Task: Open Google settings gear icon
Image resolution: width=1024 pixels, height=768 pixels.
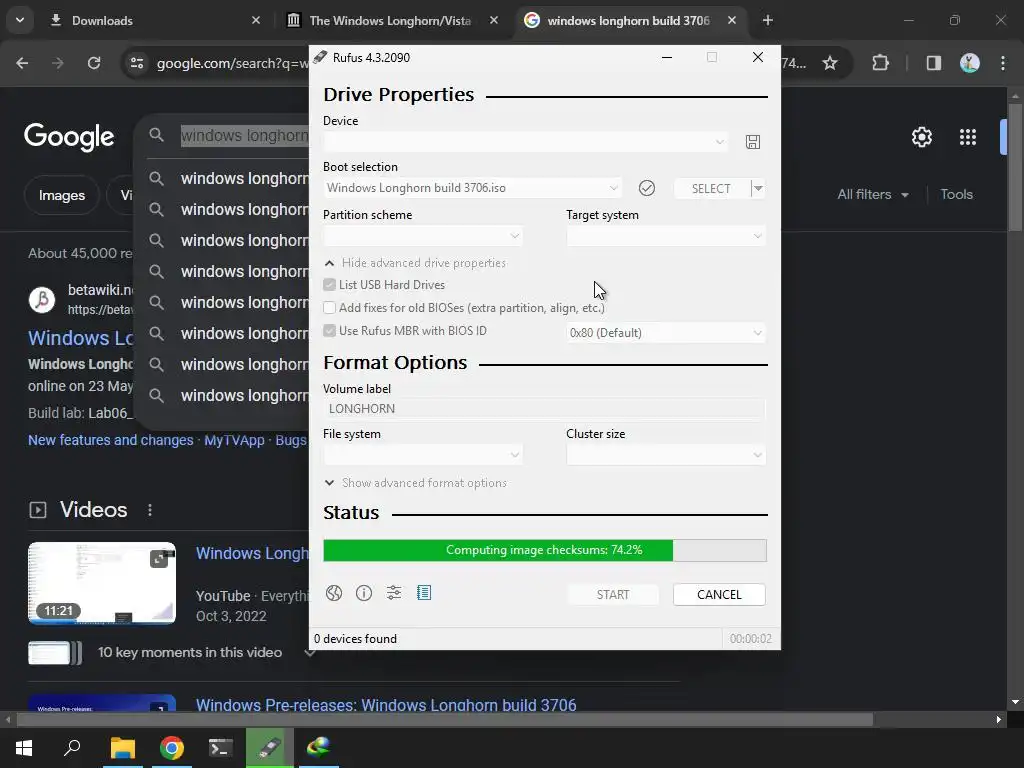Action: point(921,137)
